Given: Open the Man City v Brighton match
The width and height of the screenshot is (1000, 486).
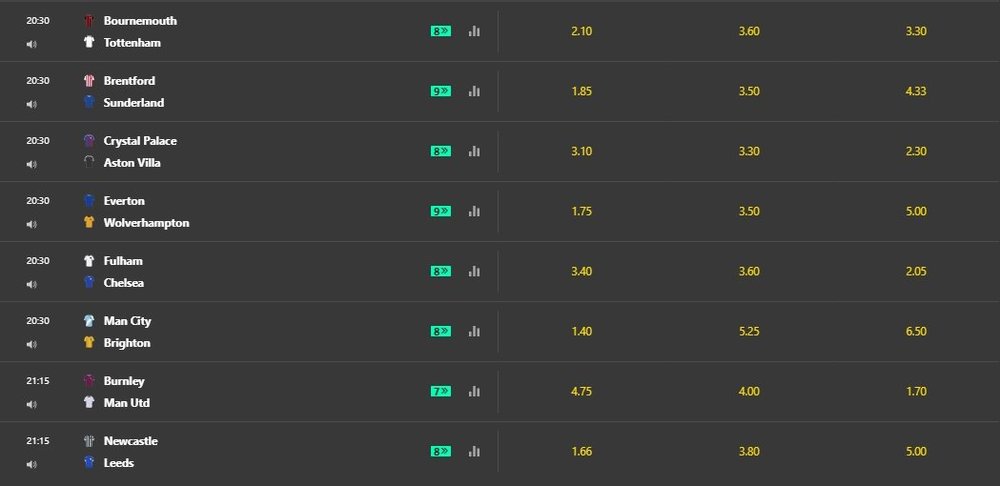Looking at the screenshot, I should tap(127, 331).
